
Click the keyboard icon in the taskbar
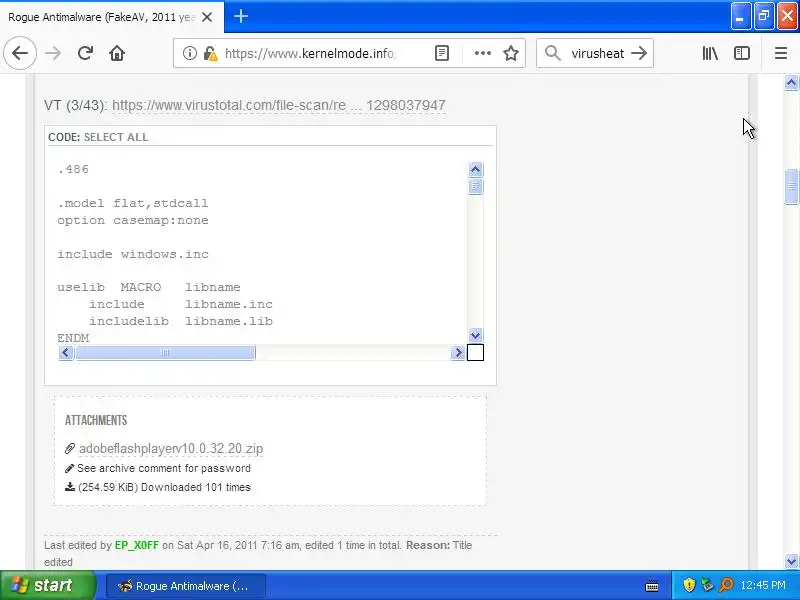click(652, 586)
